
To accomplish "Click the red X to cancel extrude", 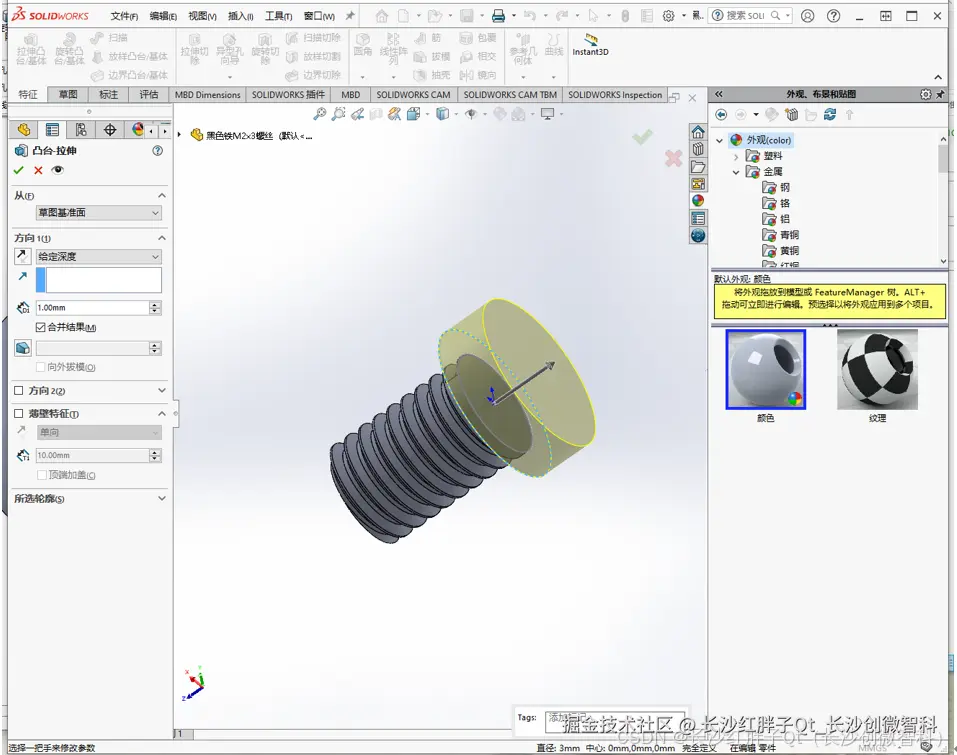I will (x=38, y=170).
